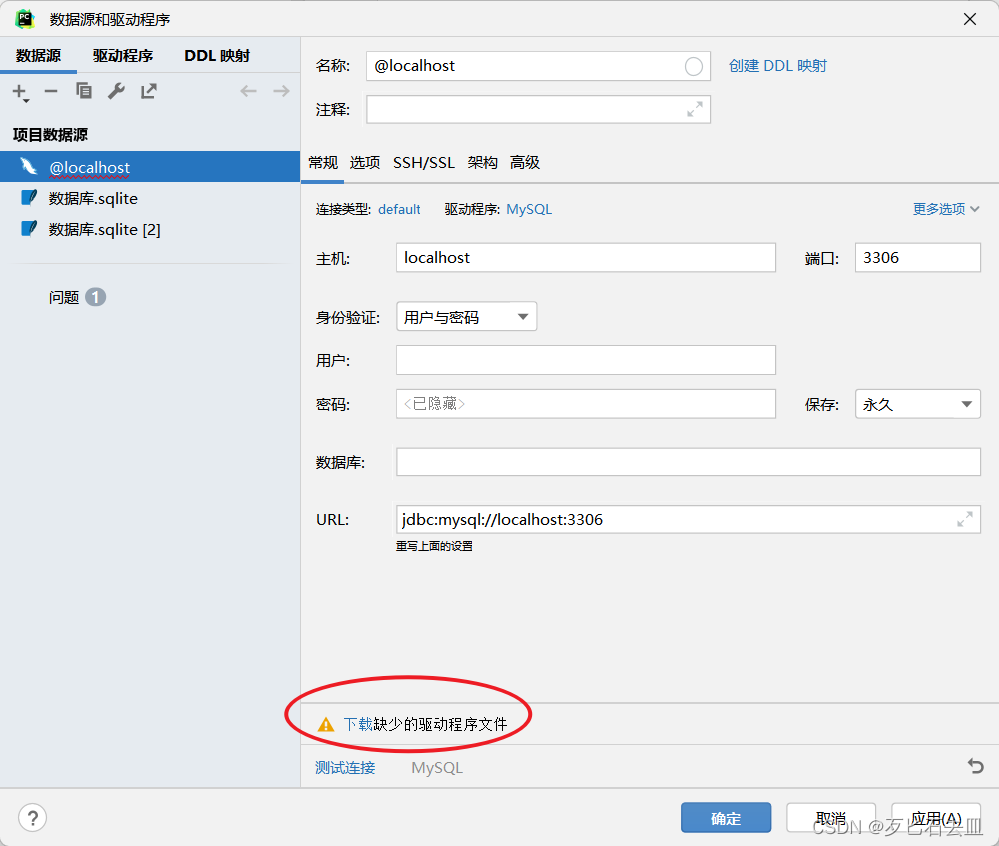The width and height of the screenshot is (999, 846).
Task: Click the back navigation arrow
Action: (248, 91)
